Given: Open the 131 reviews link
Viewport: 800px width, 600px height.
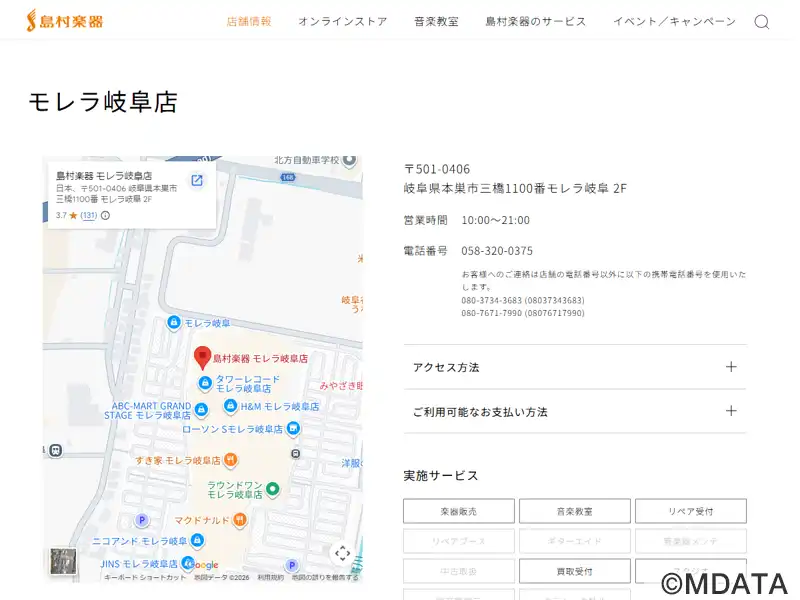Looking at the screenshot, I should [89, 215].
